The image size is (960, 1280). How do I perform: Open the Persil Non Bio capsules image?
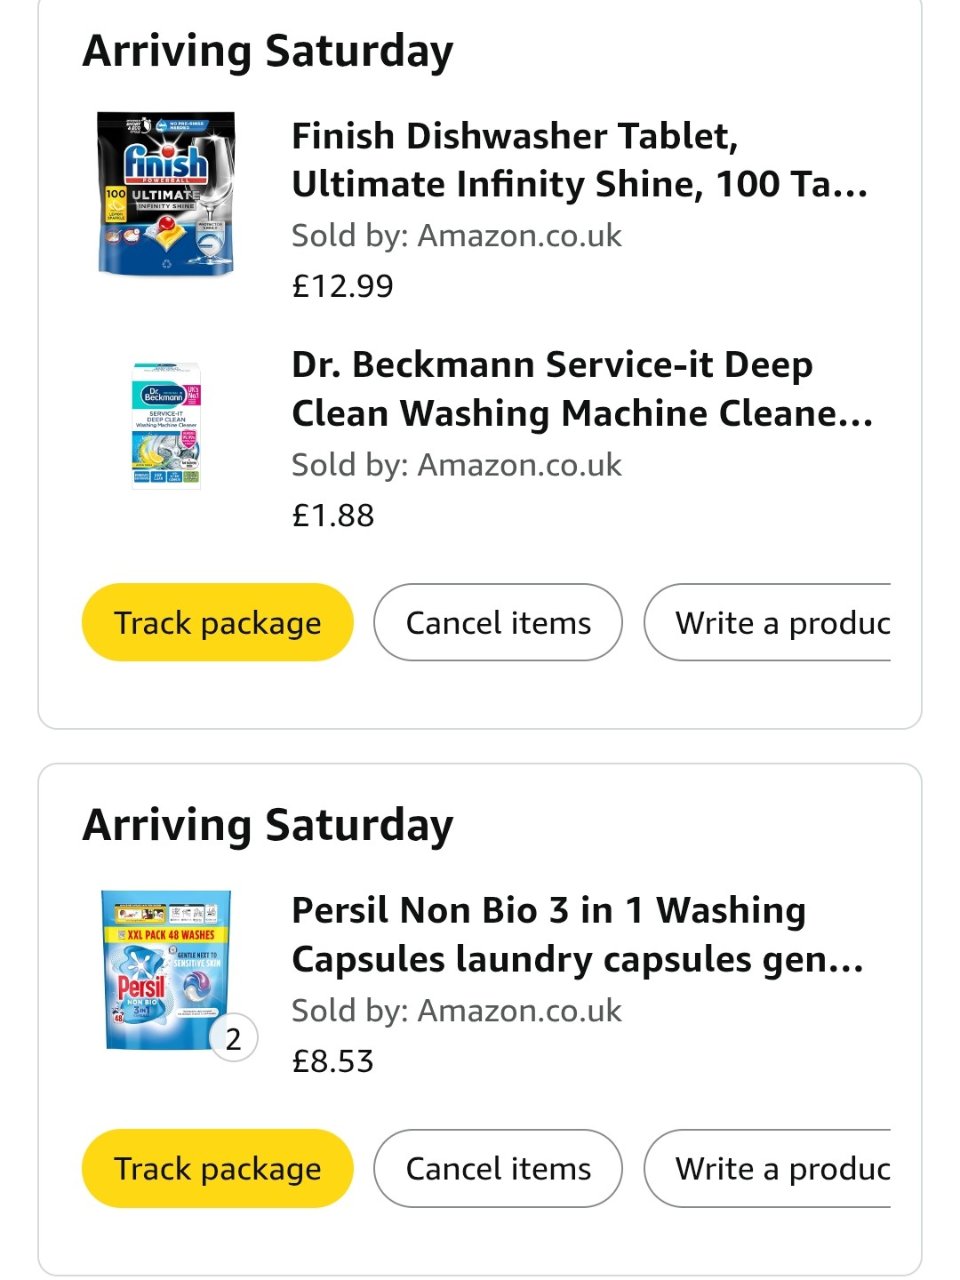166,968
